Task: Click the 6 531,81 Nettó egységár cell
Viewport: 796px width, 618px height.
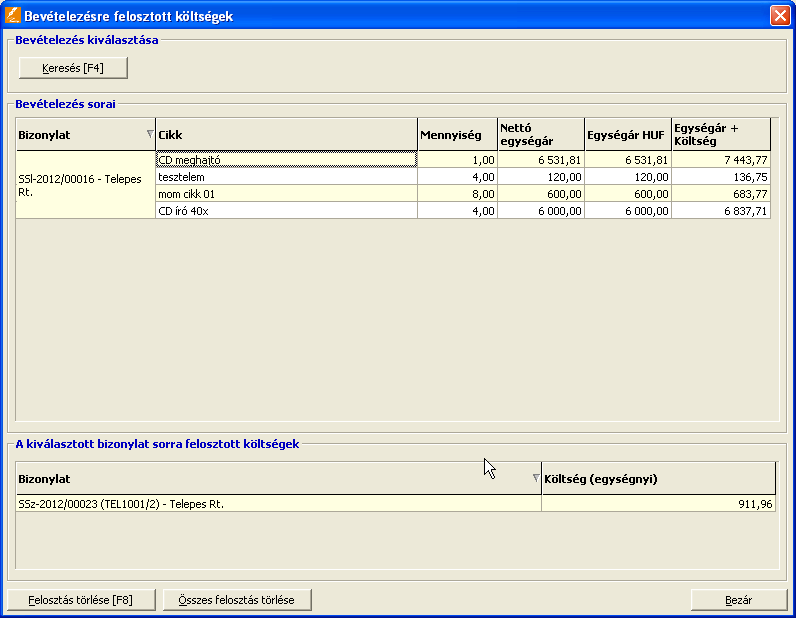Action: click(541, 160)
